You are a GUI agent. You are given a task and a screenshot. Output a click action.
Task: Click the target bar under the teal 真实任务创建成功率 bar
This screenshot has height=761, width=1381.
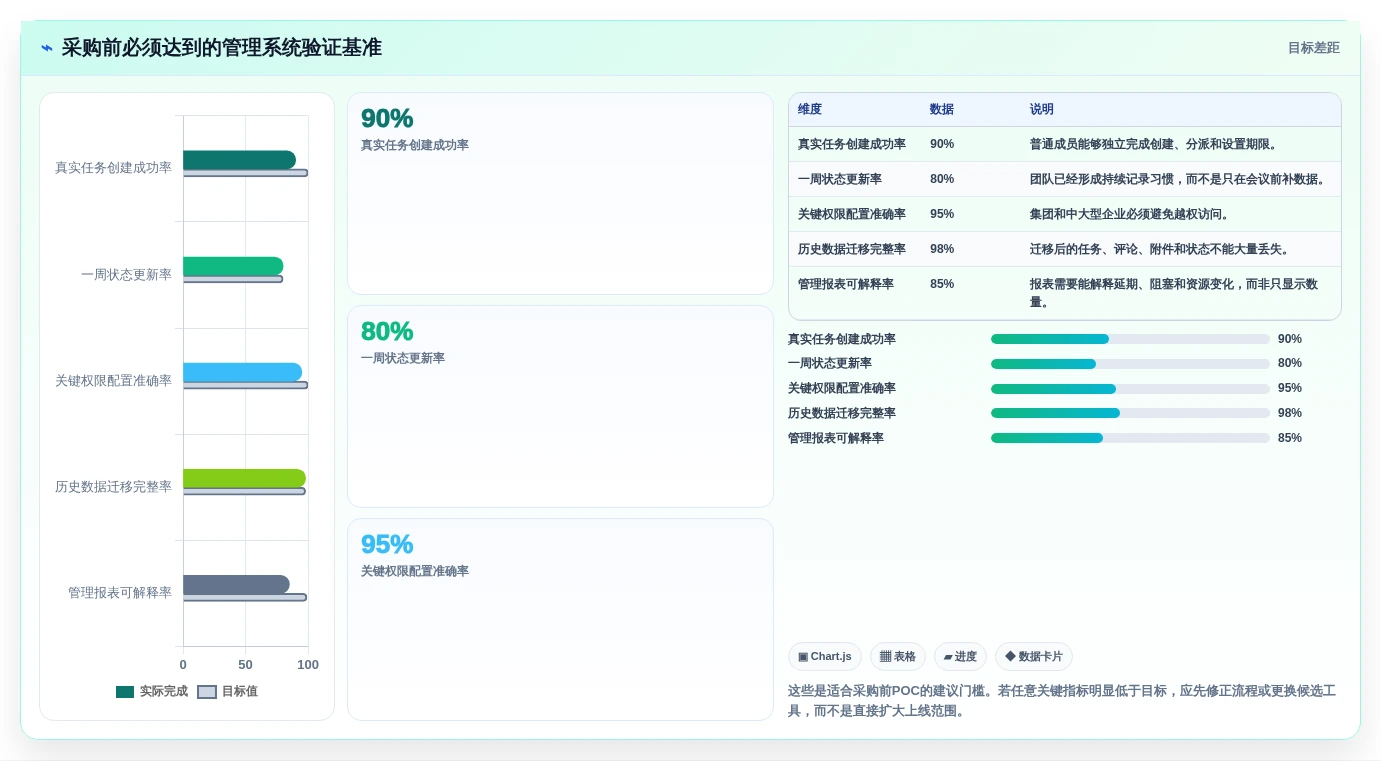pos(245,173)
